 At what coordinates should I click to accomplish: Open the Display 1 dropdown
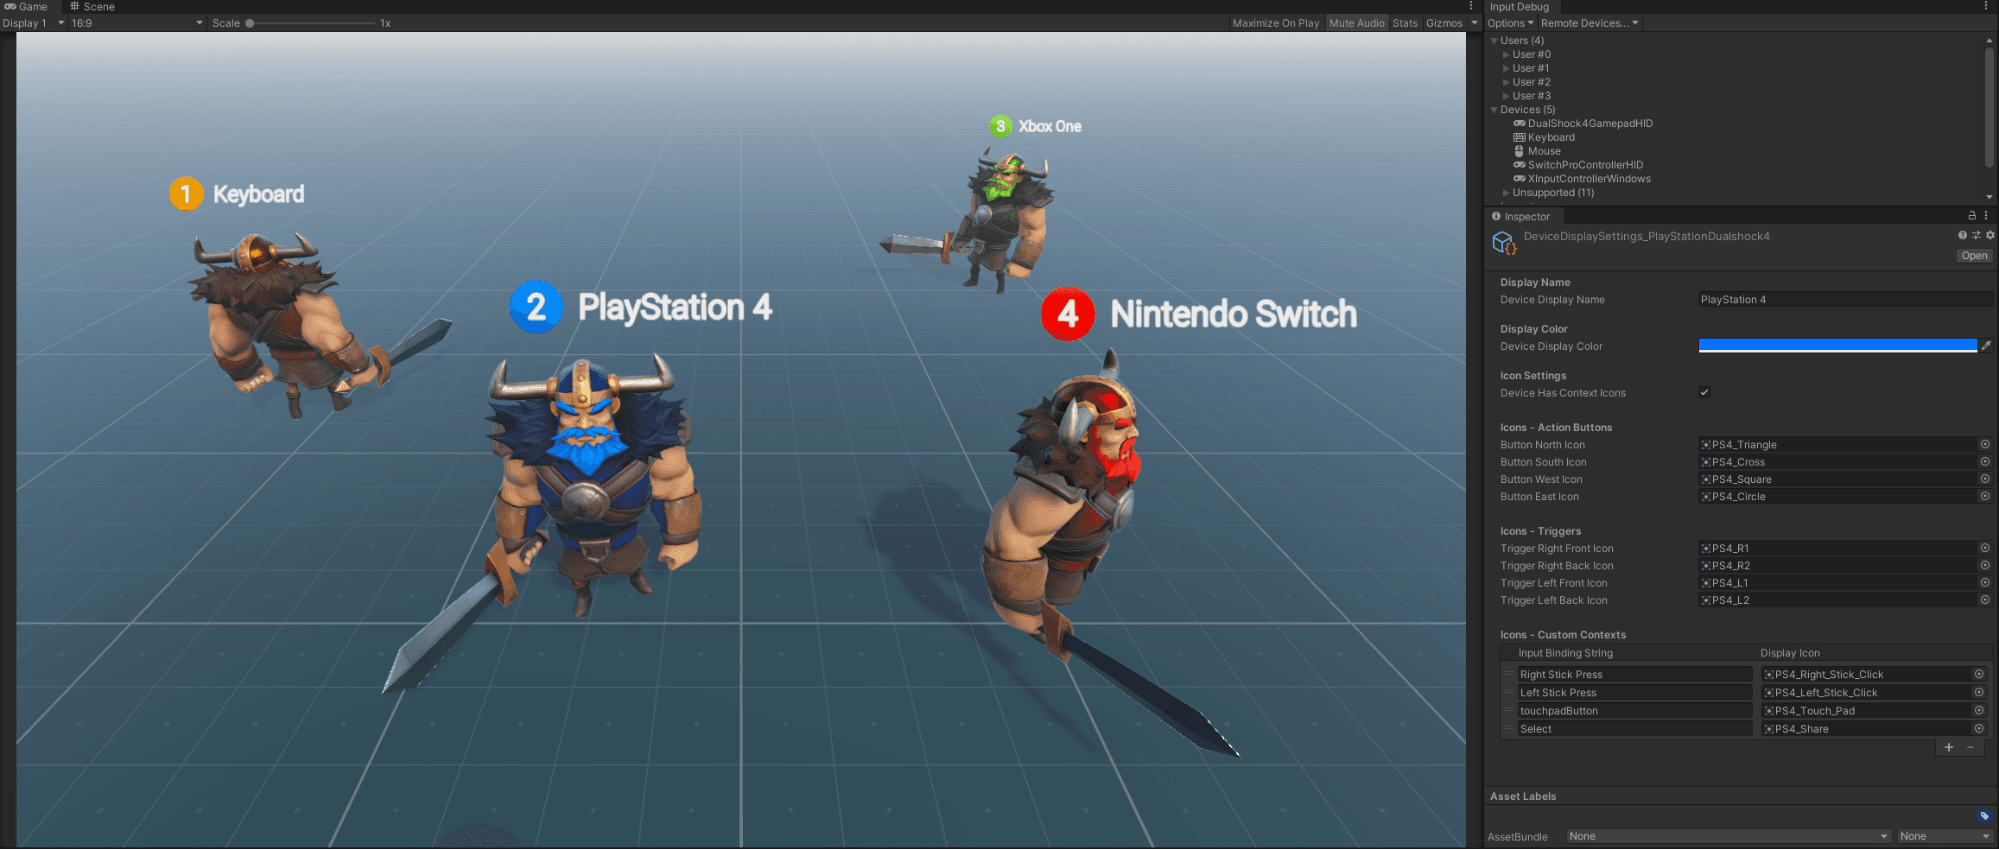33,23
